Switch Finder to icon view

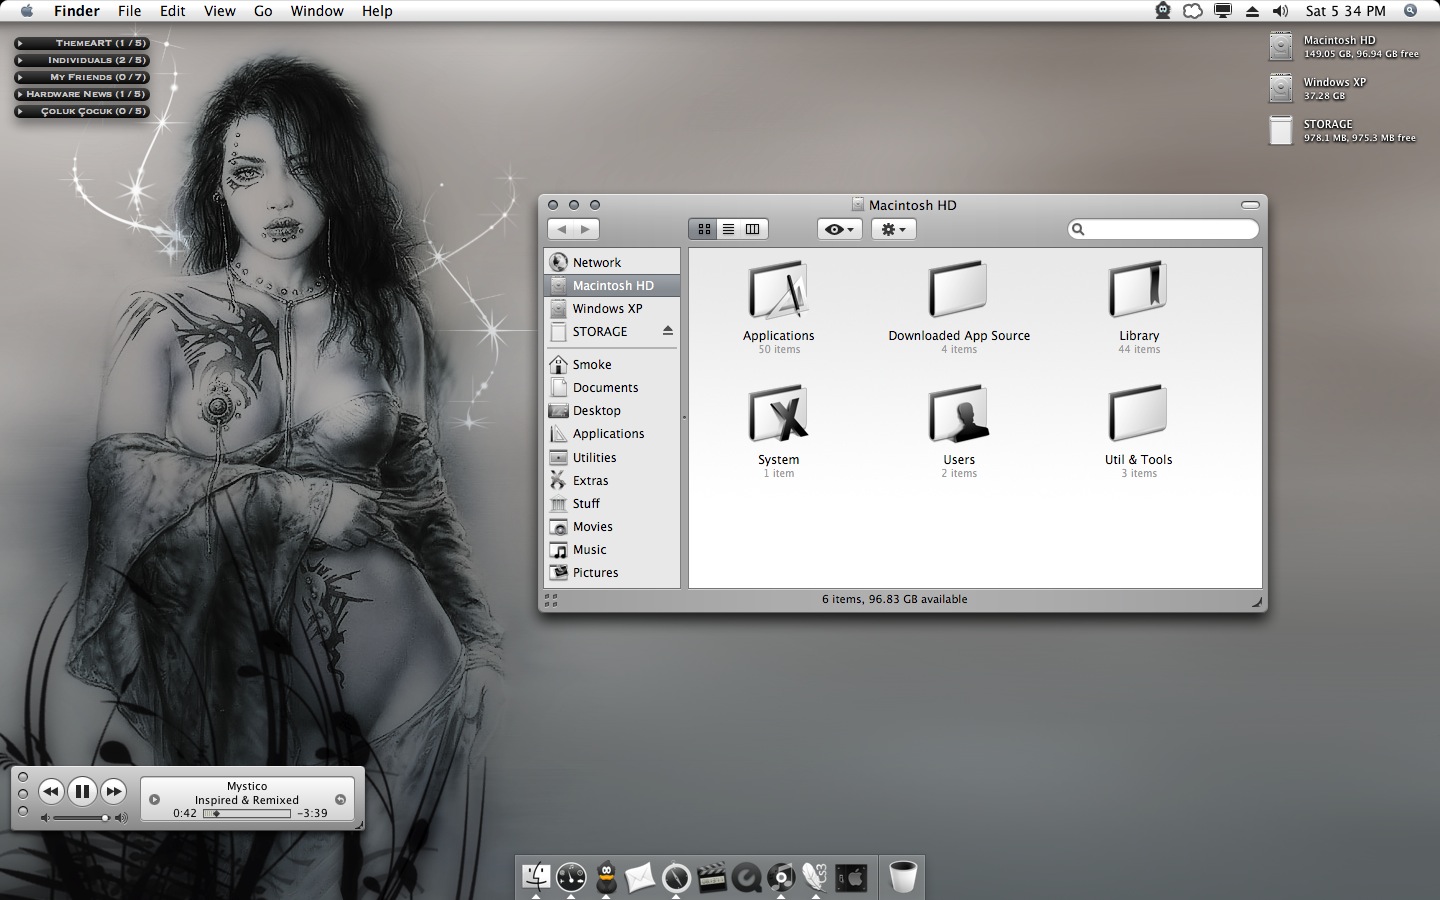pyautogui.click(x=704, y=229)
